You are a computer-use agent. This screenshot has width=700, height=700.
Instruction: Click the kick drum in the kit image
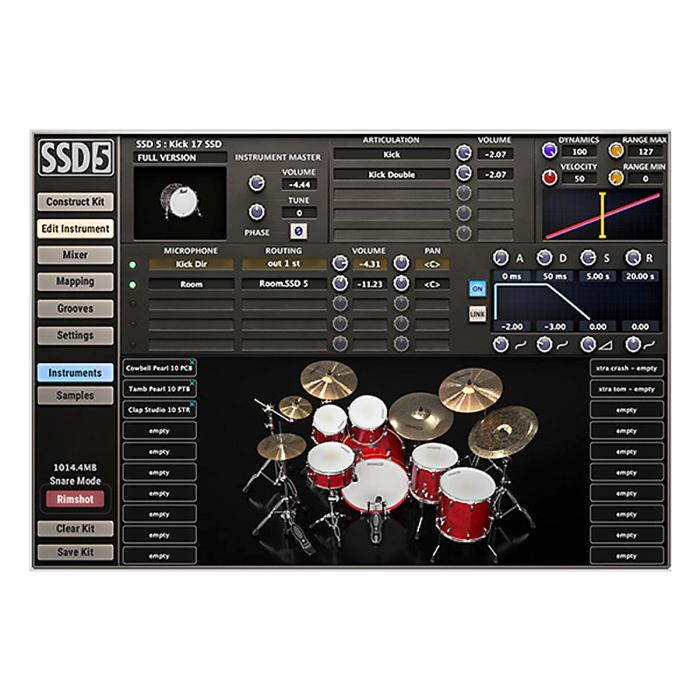pos(376,484)
